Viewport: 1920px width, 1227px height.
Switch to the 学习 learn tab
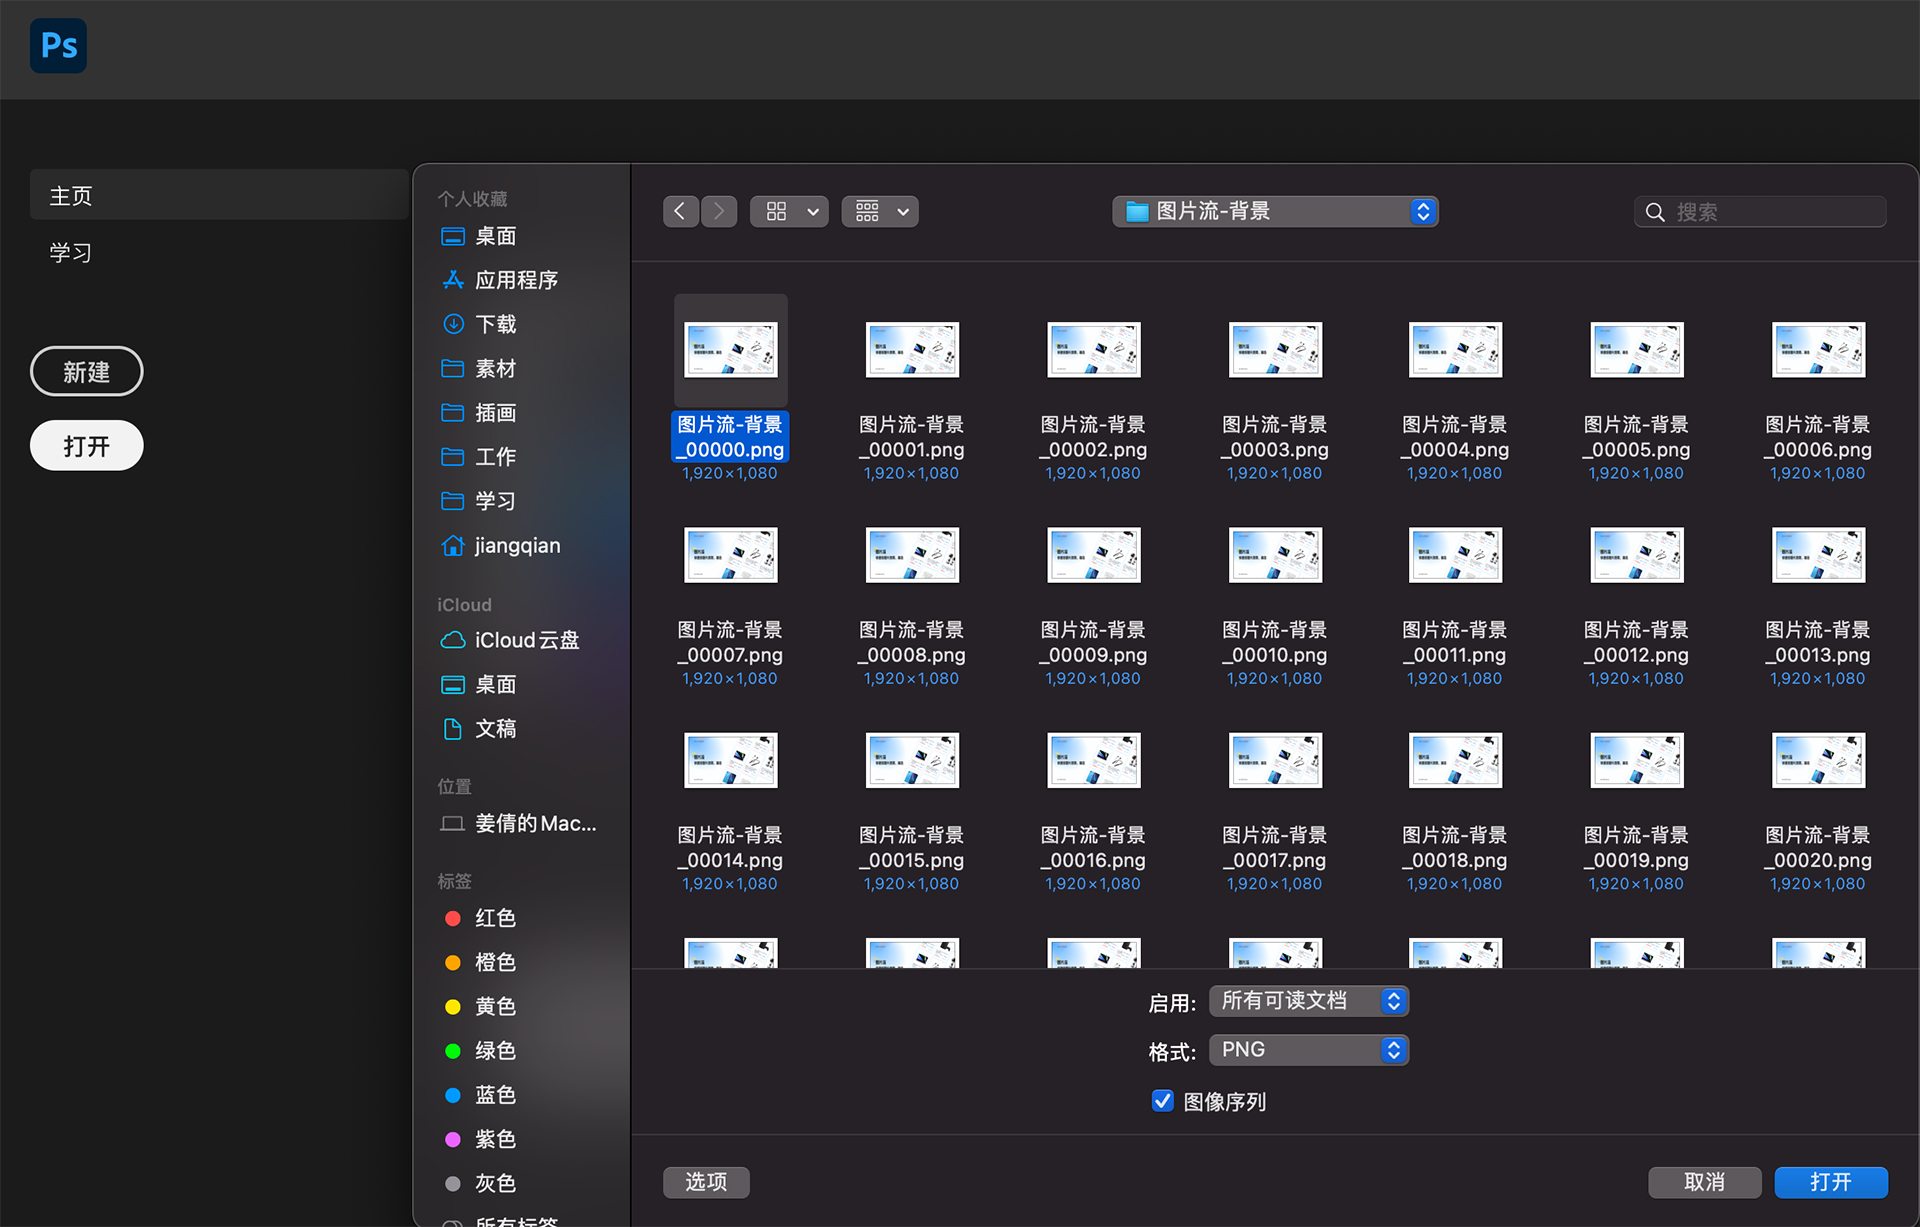[71, 252]
